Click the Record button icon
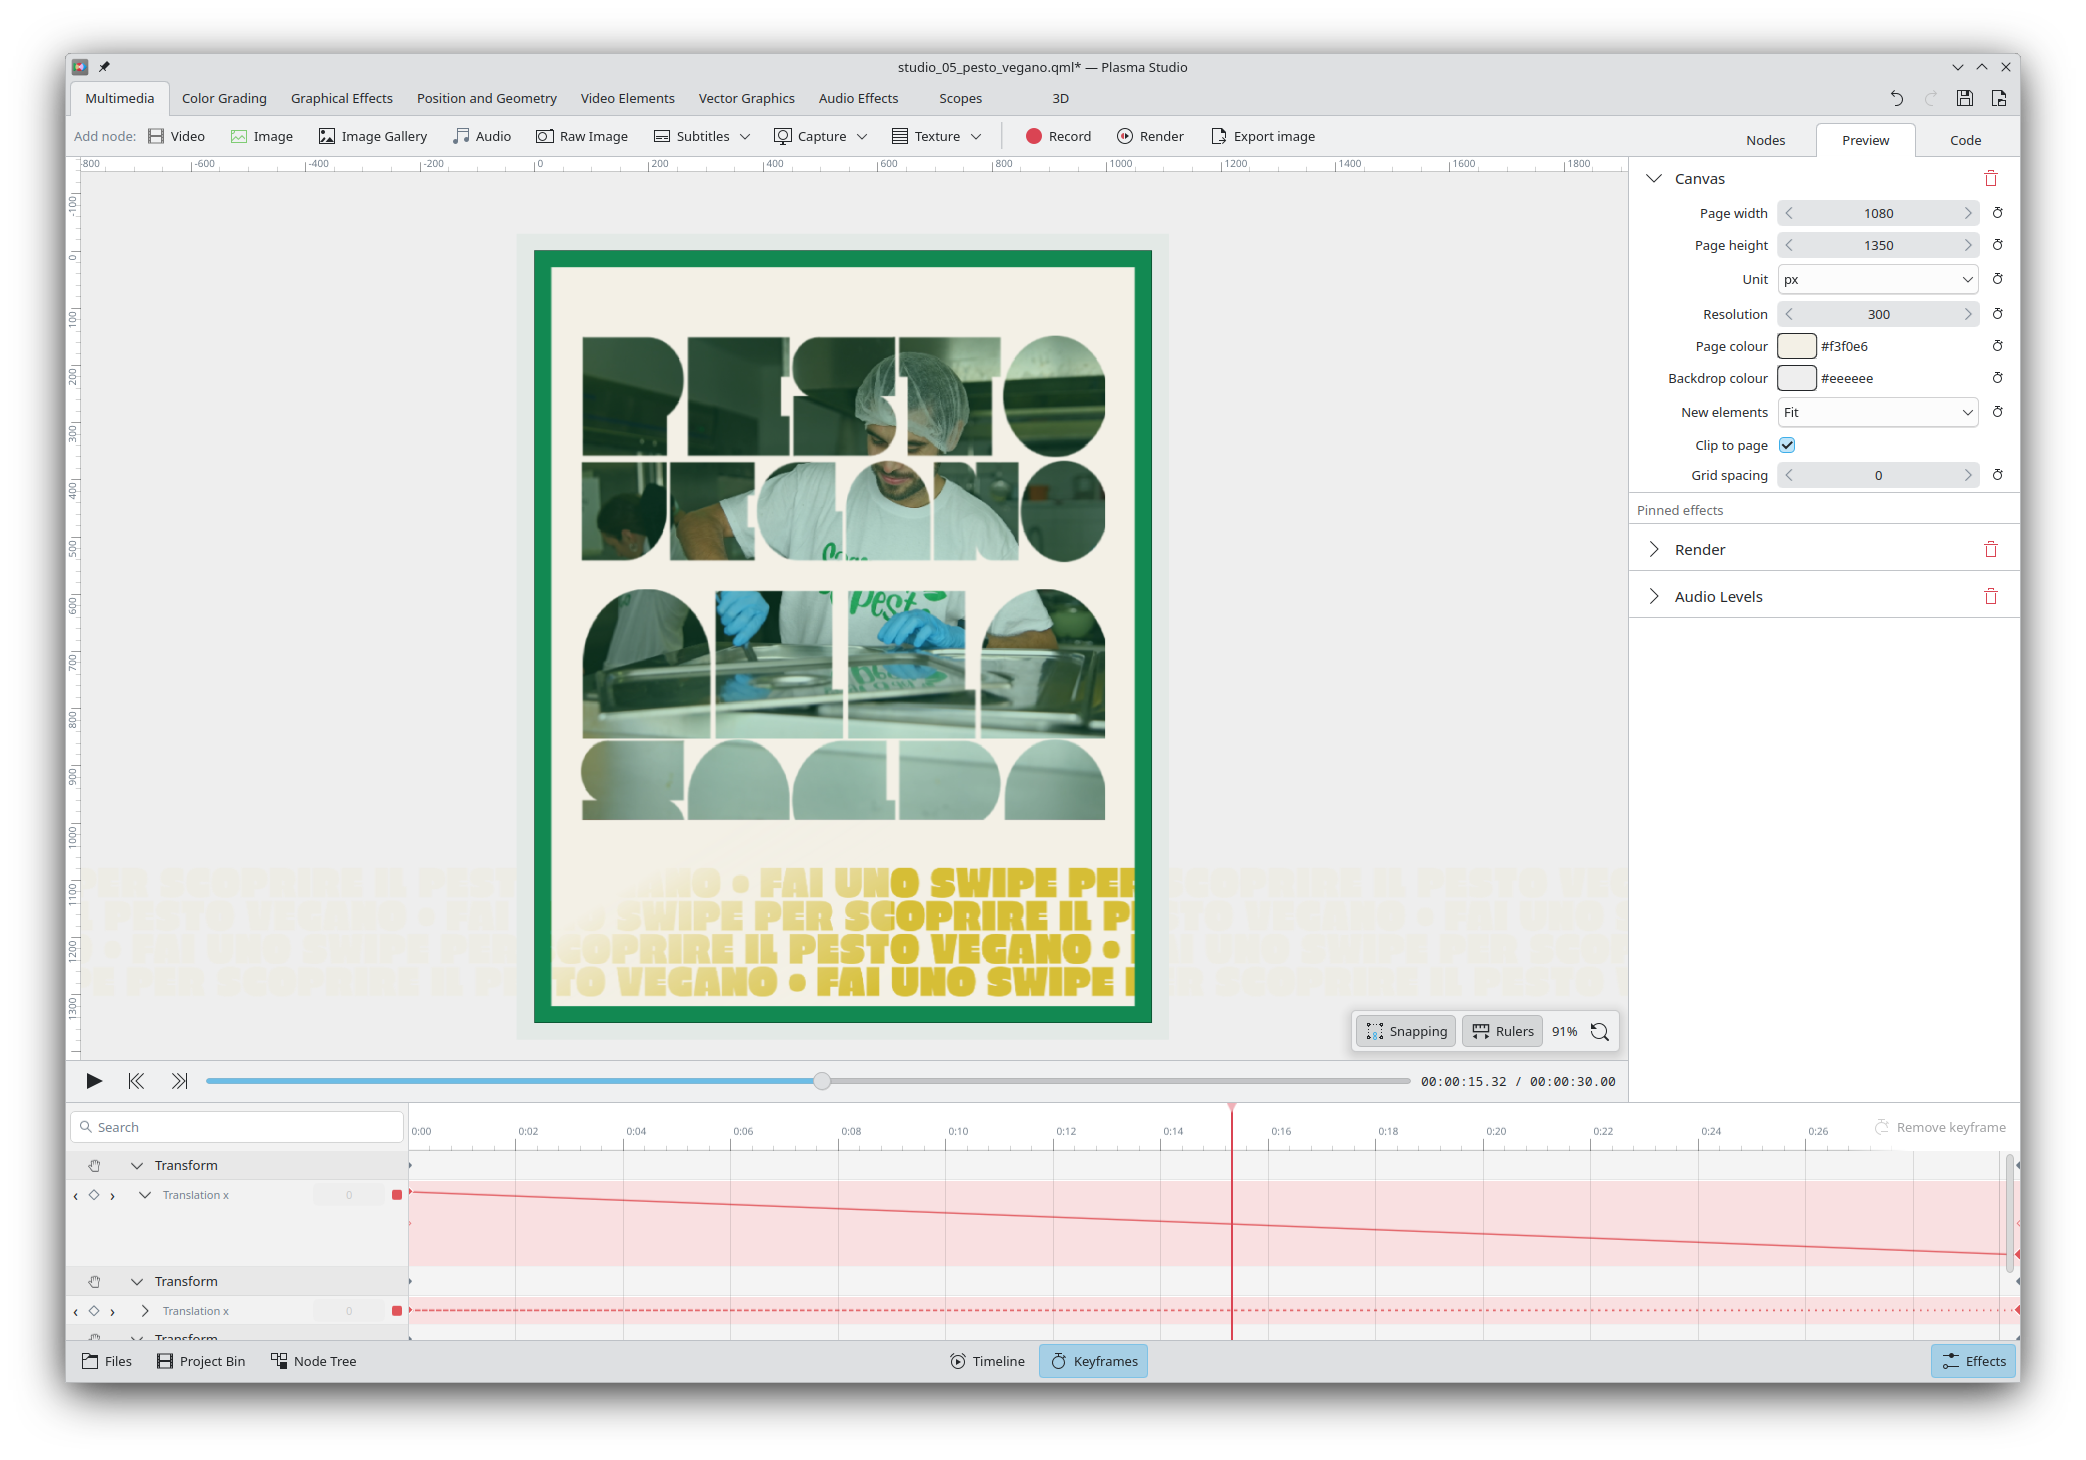This screenshot has width=2086, height=1460. [x=1033, y=137]
